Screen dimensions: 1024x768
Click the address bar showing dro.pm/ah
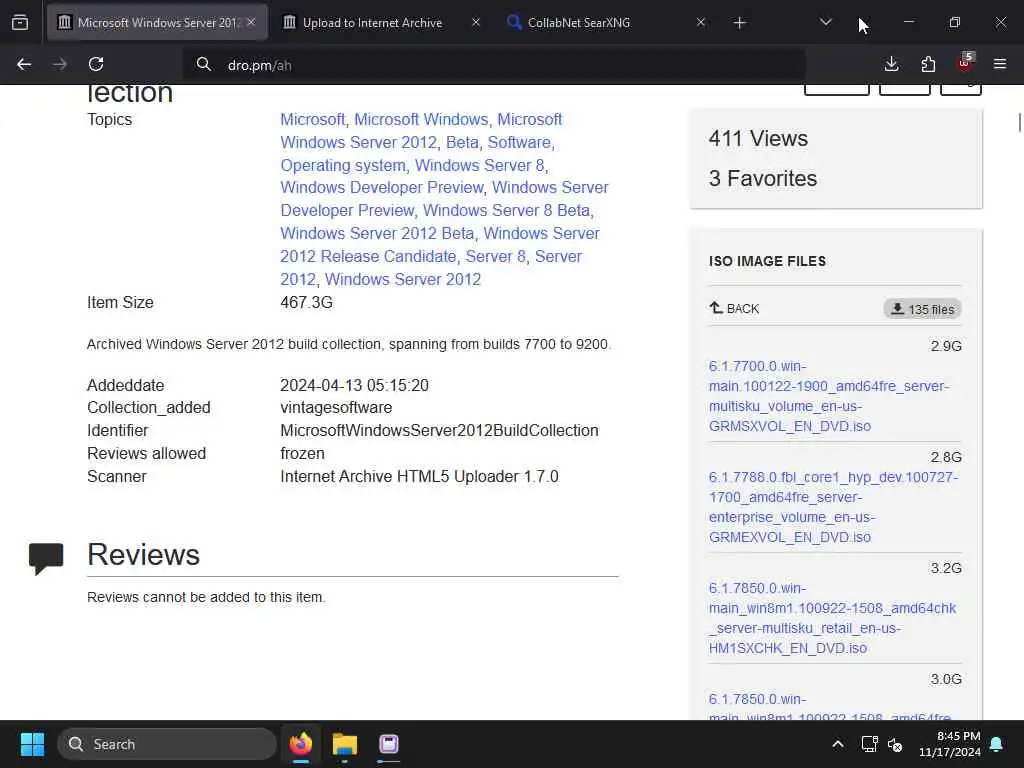(x=494, y=65)
